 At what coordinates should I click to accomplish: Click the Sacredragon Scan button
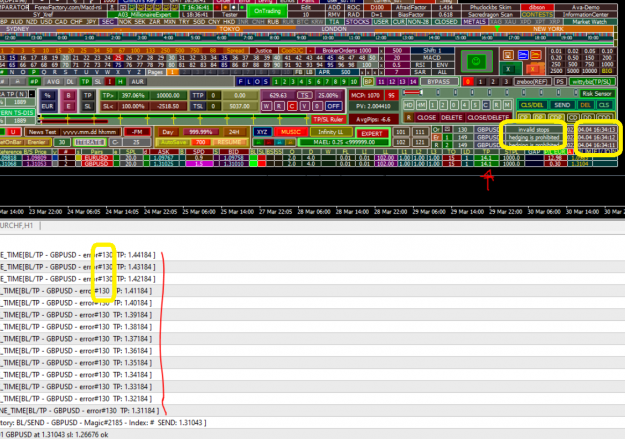pyautogui.click(x=490, y=14)
